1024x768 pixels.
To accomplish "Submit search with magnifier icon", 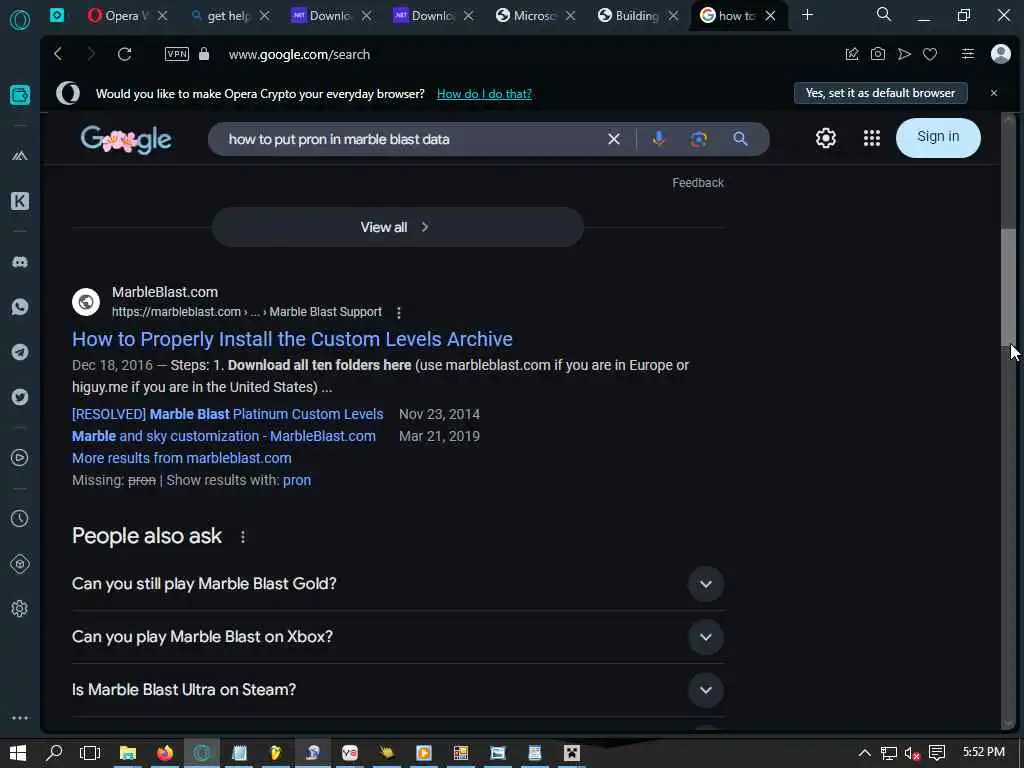I will (740, 138).
